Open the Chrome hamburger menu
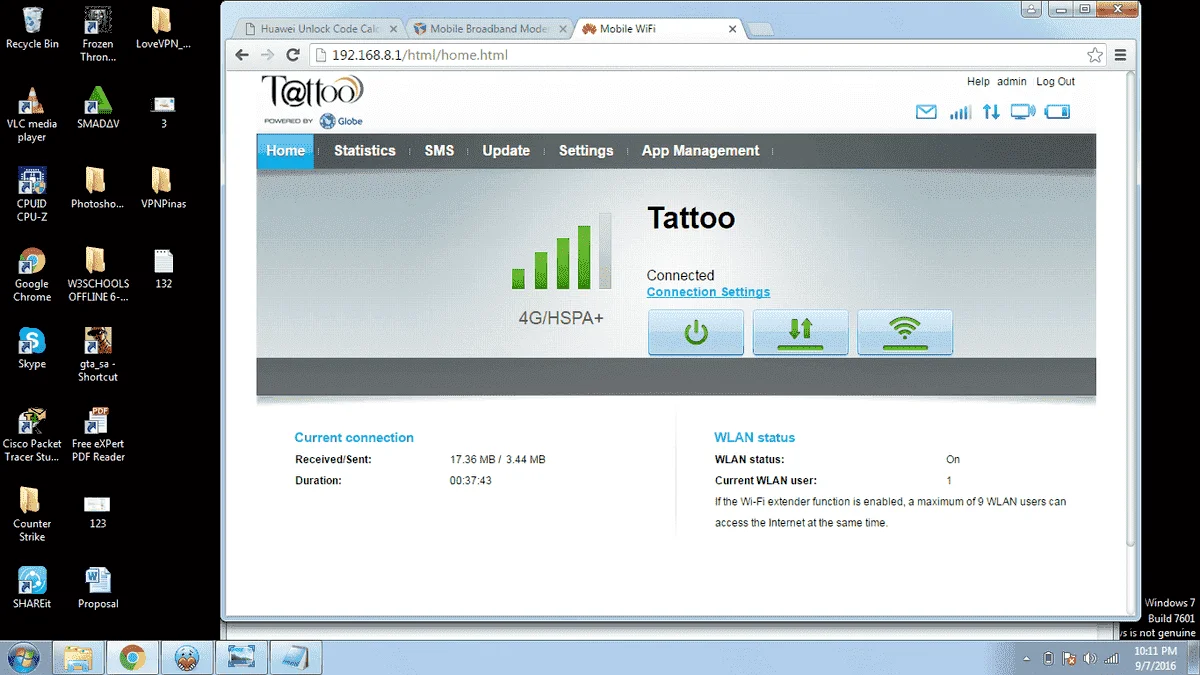This screenshot has width=1200, height=675. tap(1121, 55)
